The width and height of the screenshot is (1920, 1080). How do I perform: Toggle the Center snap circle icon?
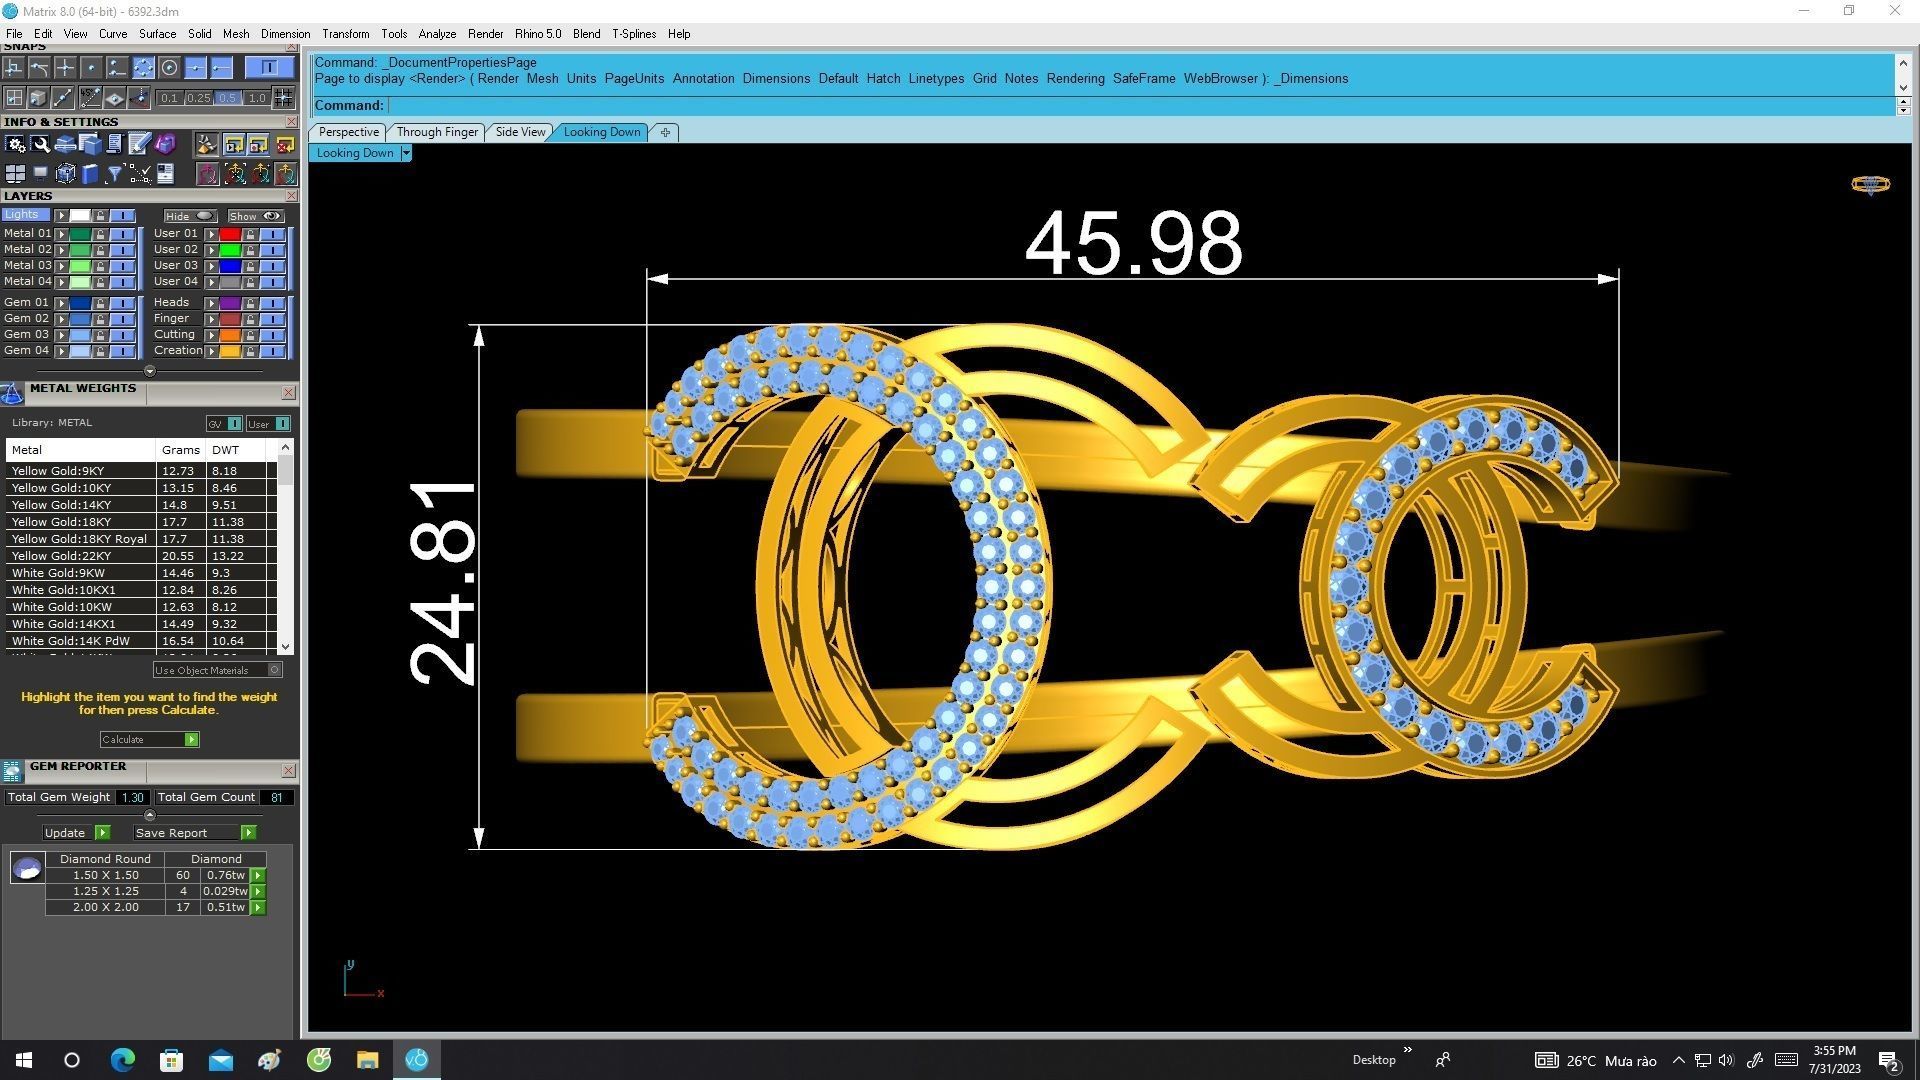click(x=169, y=67)
